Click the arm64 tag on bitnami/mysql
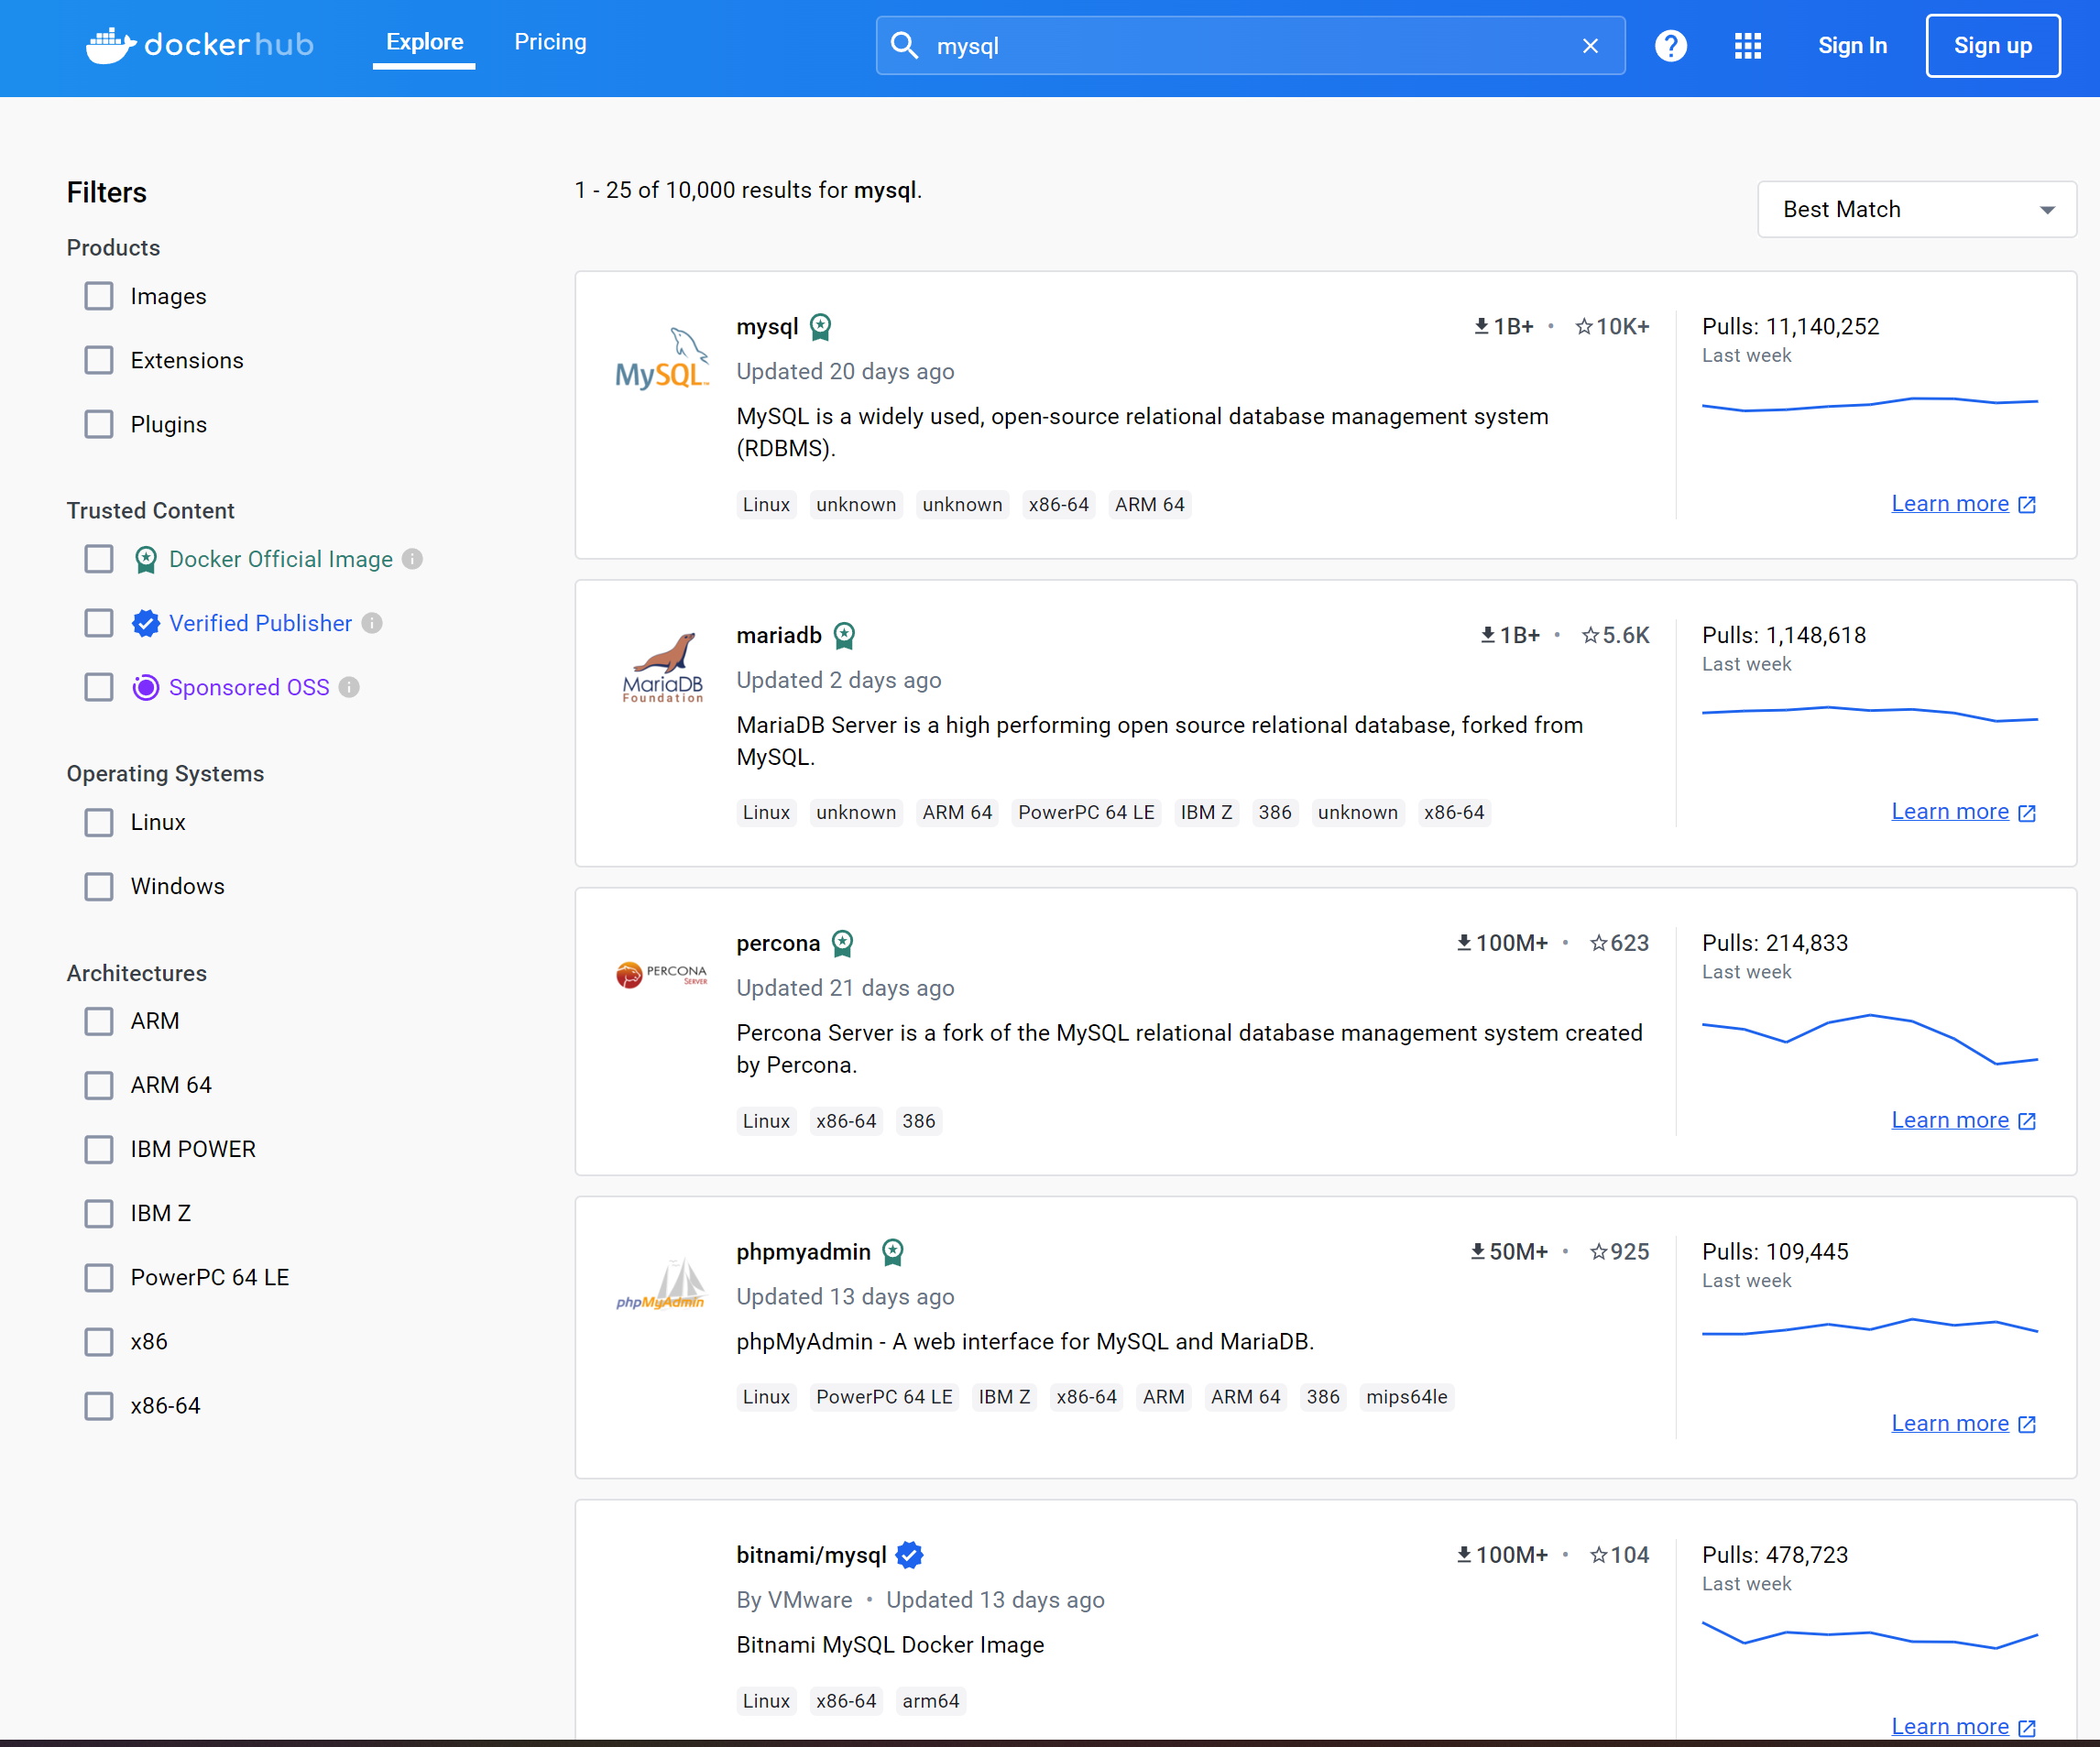 click(x=930, y=1701)
